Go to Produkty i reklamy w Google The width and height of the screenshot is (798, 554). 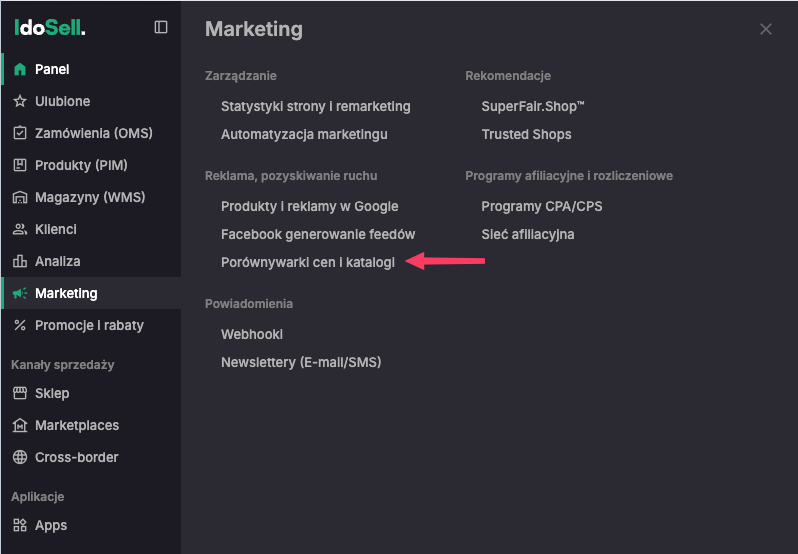click(309, 207)
